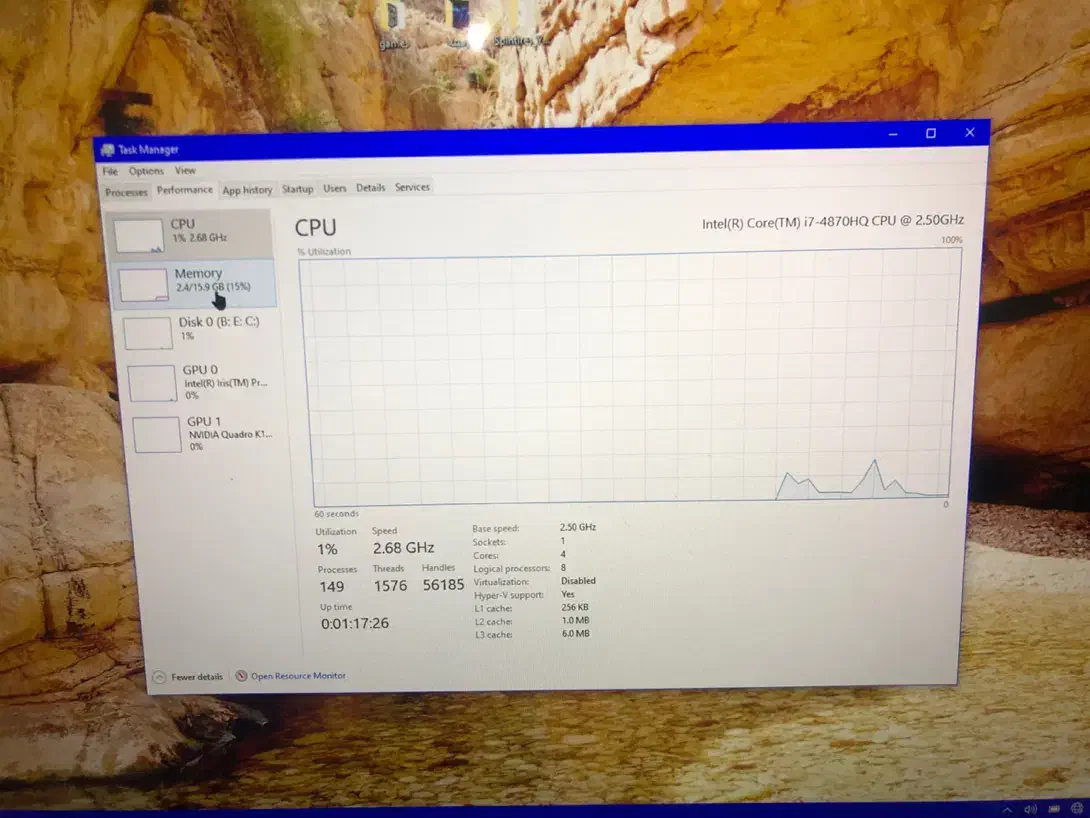1090x818 pixels.
Task: Click the handles count 56185
Action: 443,585
